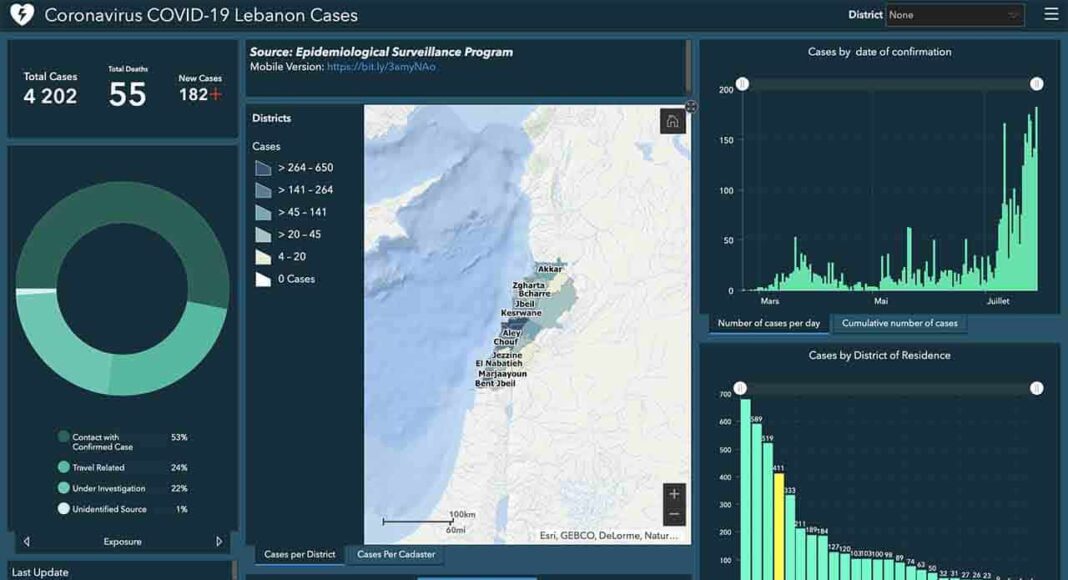Image resolution: width=1068 pixels, height=580 pixels.
Task: Select Number of cases per day tab
Action: pos(768,323)
